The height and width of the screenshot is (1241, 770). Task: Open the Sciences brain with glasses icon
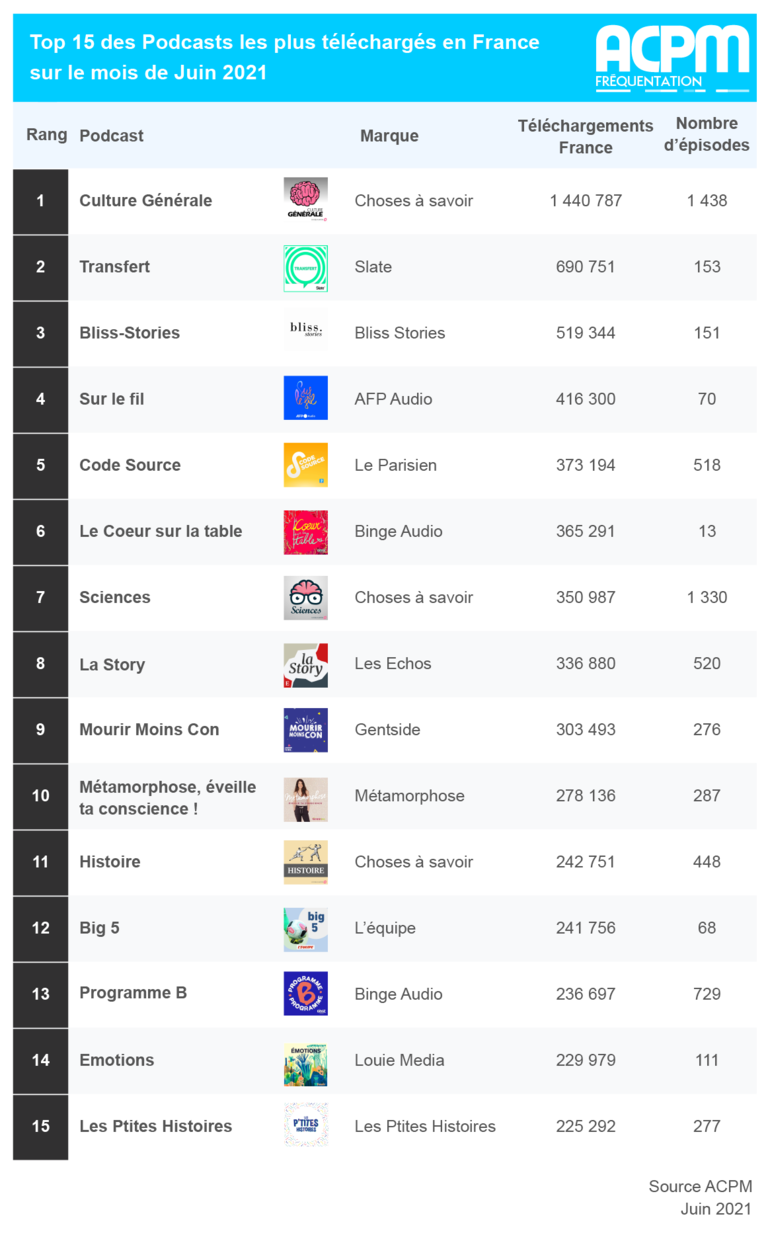coord(306,597)
